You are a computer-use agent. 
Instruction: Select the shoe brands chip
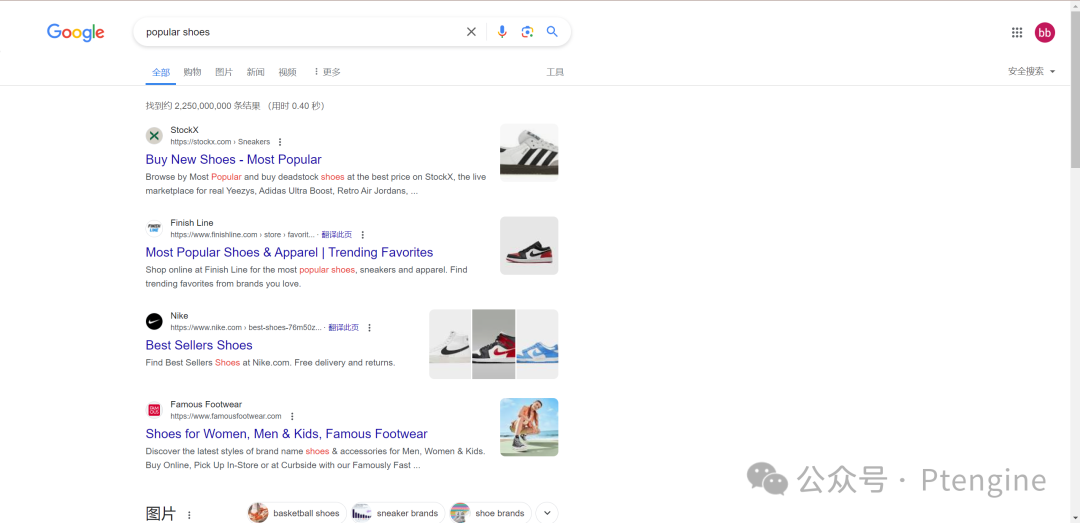[490, 513]
